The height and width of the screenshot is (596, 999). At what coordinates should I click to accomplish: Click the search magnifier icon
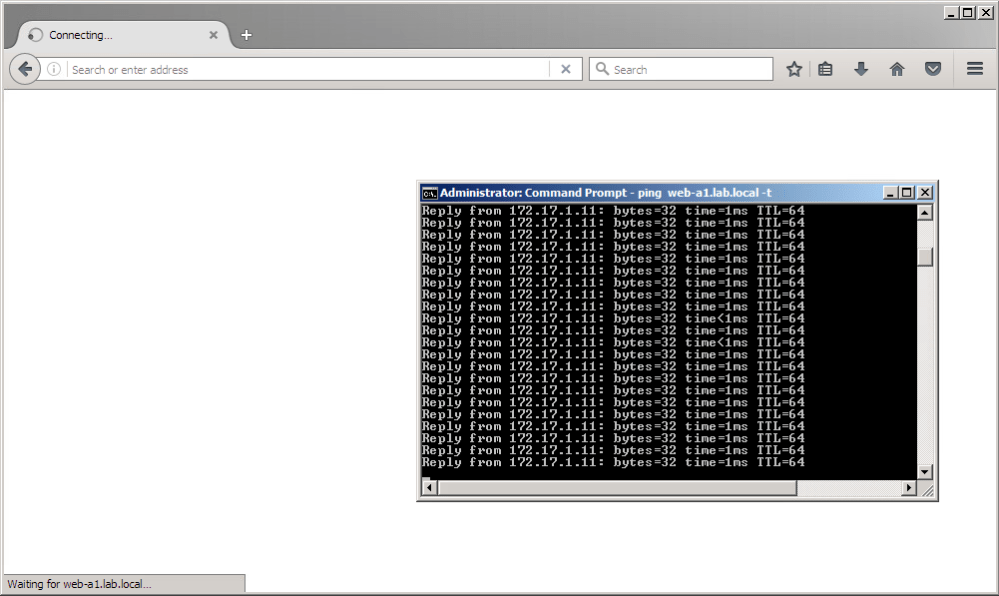602,68
